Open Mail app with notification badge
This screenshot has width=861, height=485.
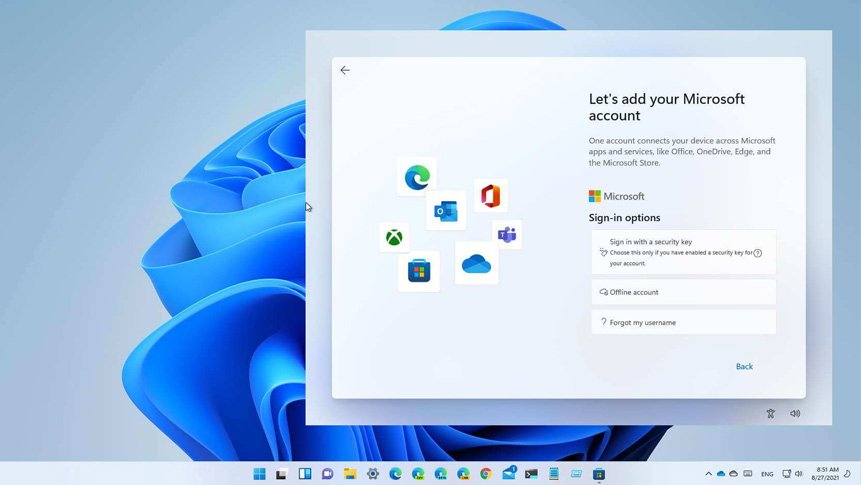coord(509,474)
